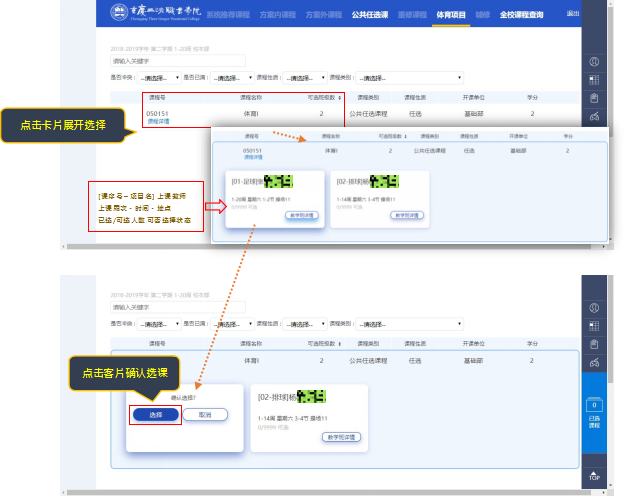Viewport: 629px width, 496px height.
Task: Go to 全校课程查询 tab
Action: coord(521,15)
